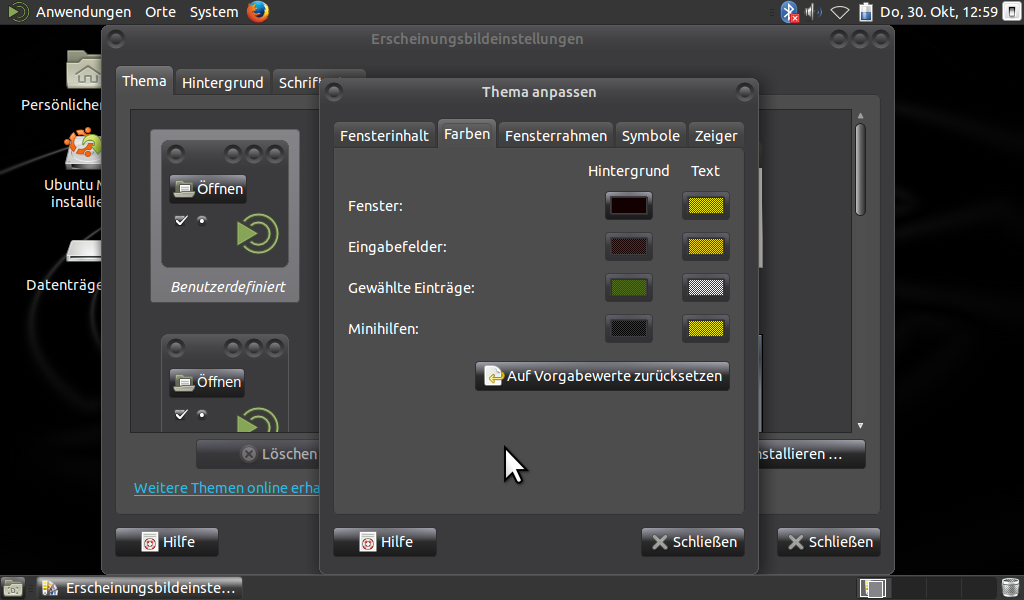Click the battery status icon
The height and width of the screenshot is (600, 1024).
point(865,12)
